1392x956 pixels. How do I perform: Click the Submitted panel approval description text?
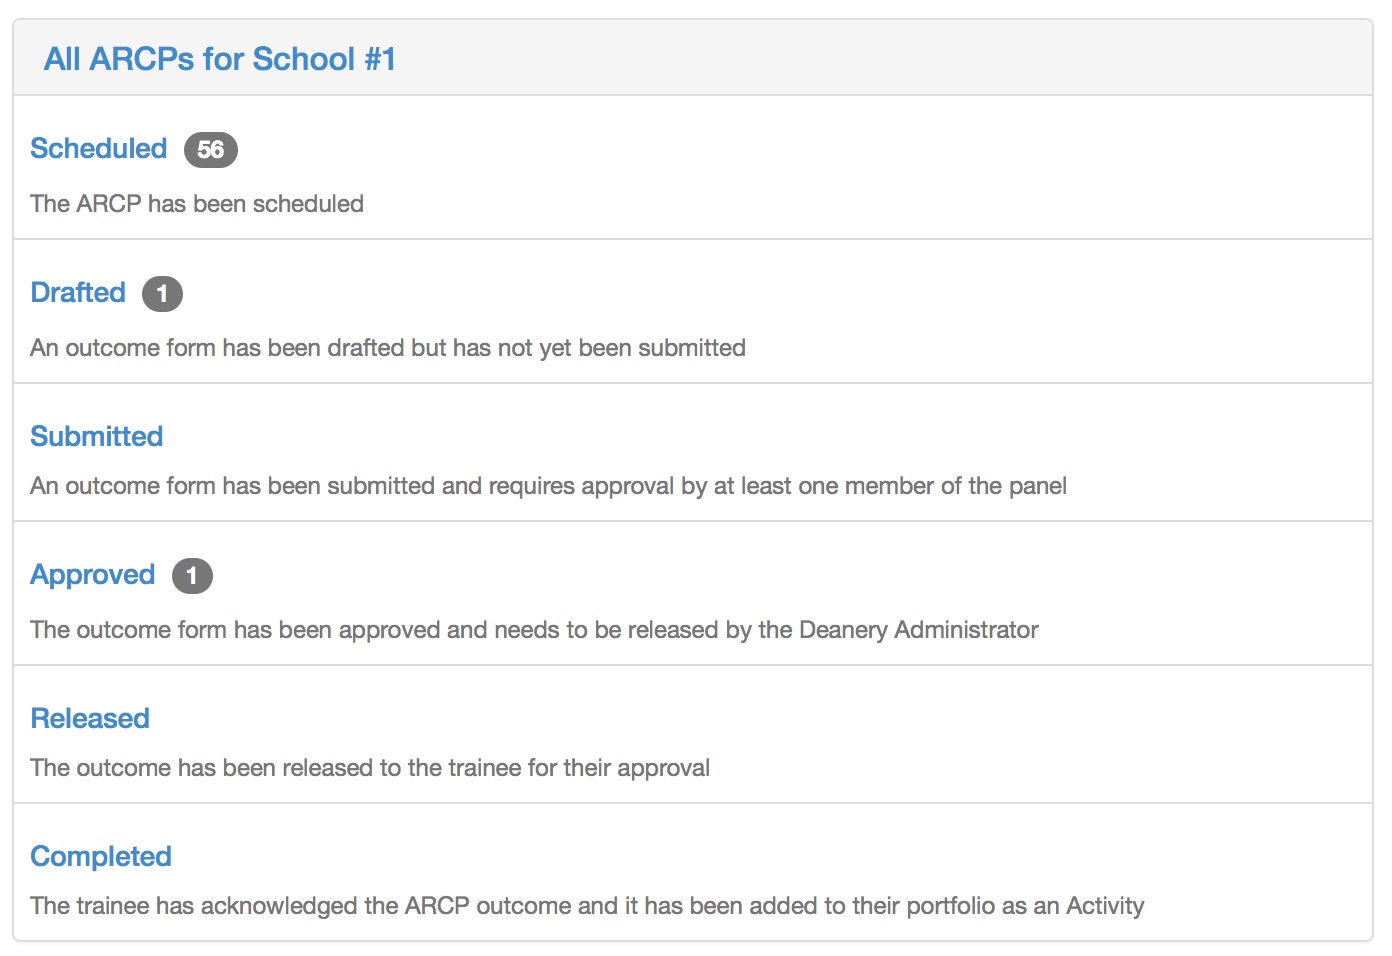[548, 486]
